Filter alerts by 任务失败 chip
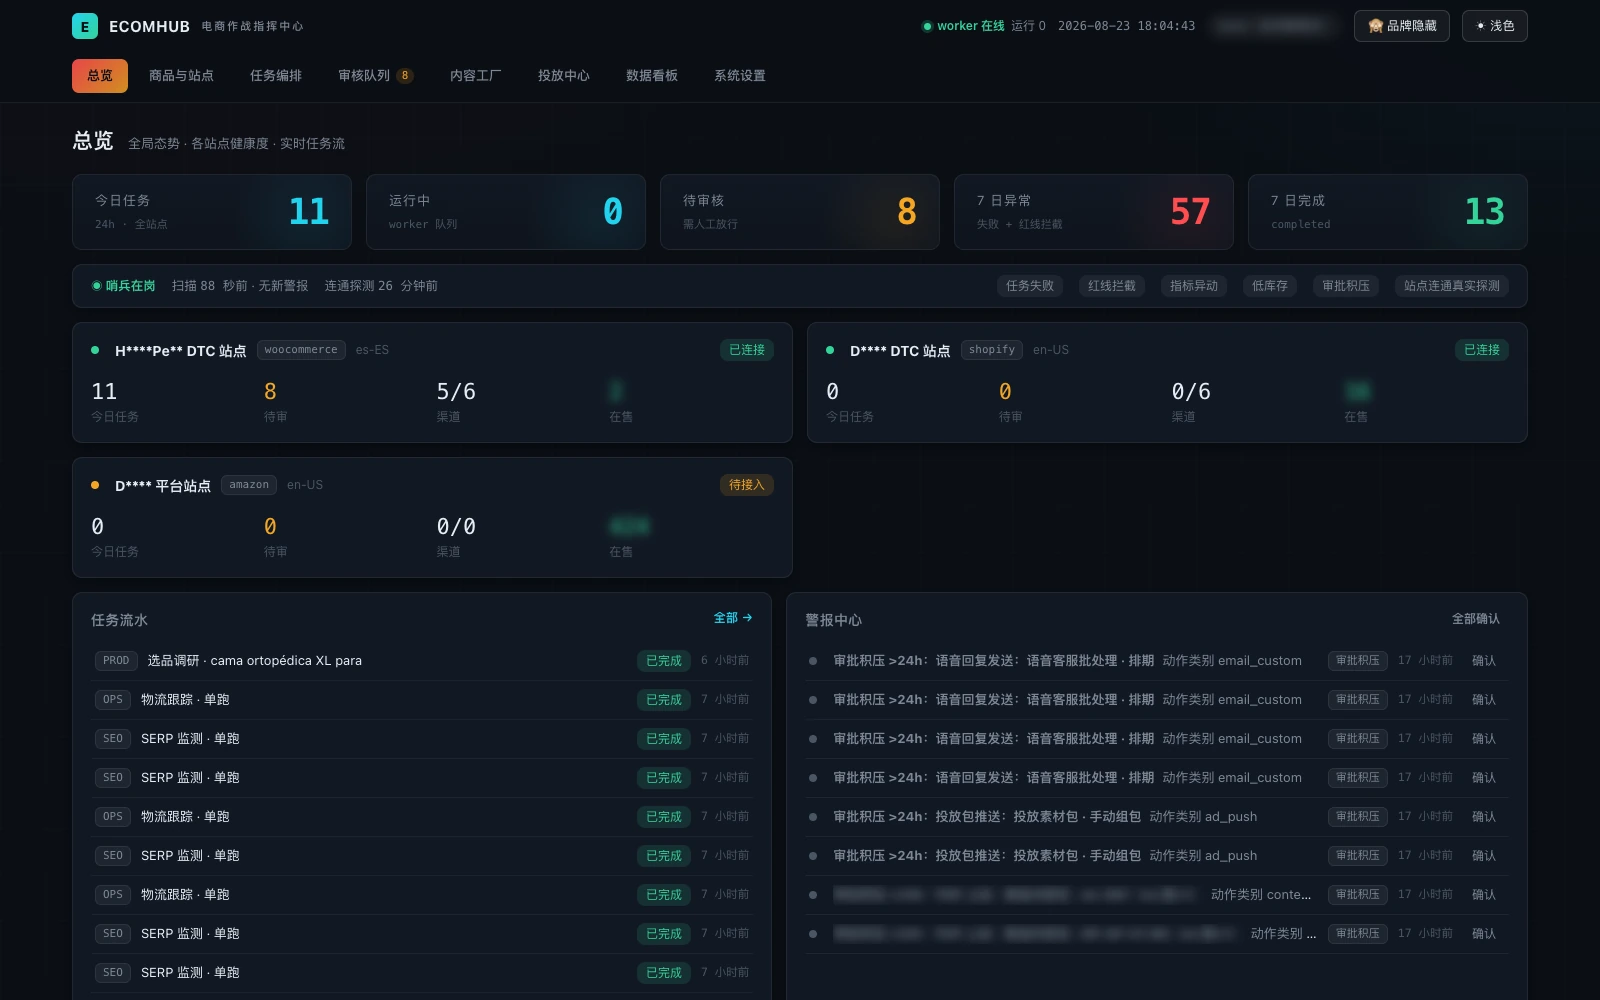 coord(1030,286)
